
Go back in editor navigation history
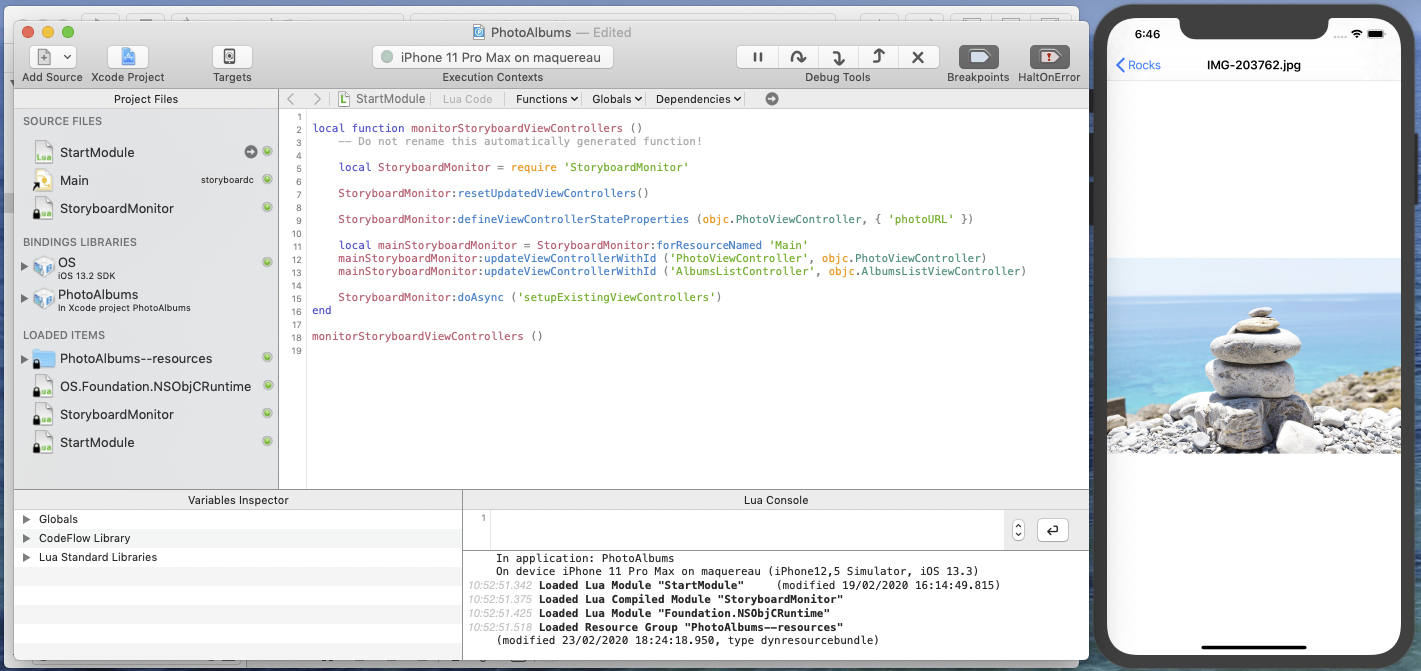(291, 99)
